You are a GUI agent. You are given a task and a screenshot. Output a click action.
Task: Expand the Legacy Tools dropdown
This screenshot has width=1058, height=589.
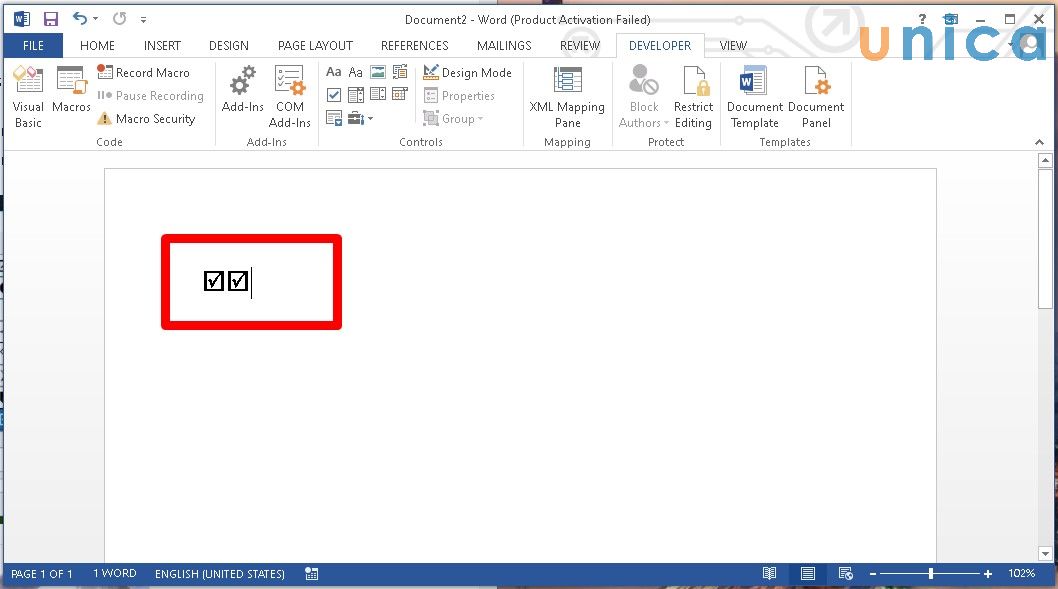[360, 119]
